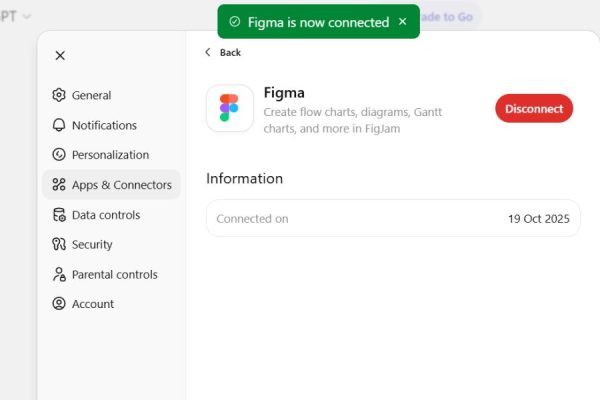Screen dimensions: 600x400
Task: Go back using the Back chevron
Action: [x=208, y=52]
